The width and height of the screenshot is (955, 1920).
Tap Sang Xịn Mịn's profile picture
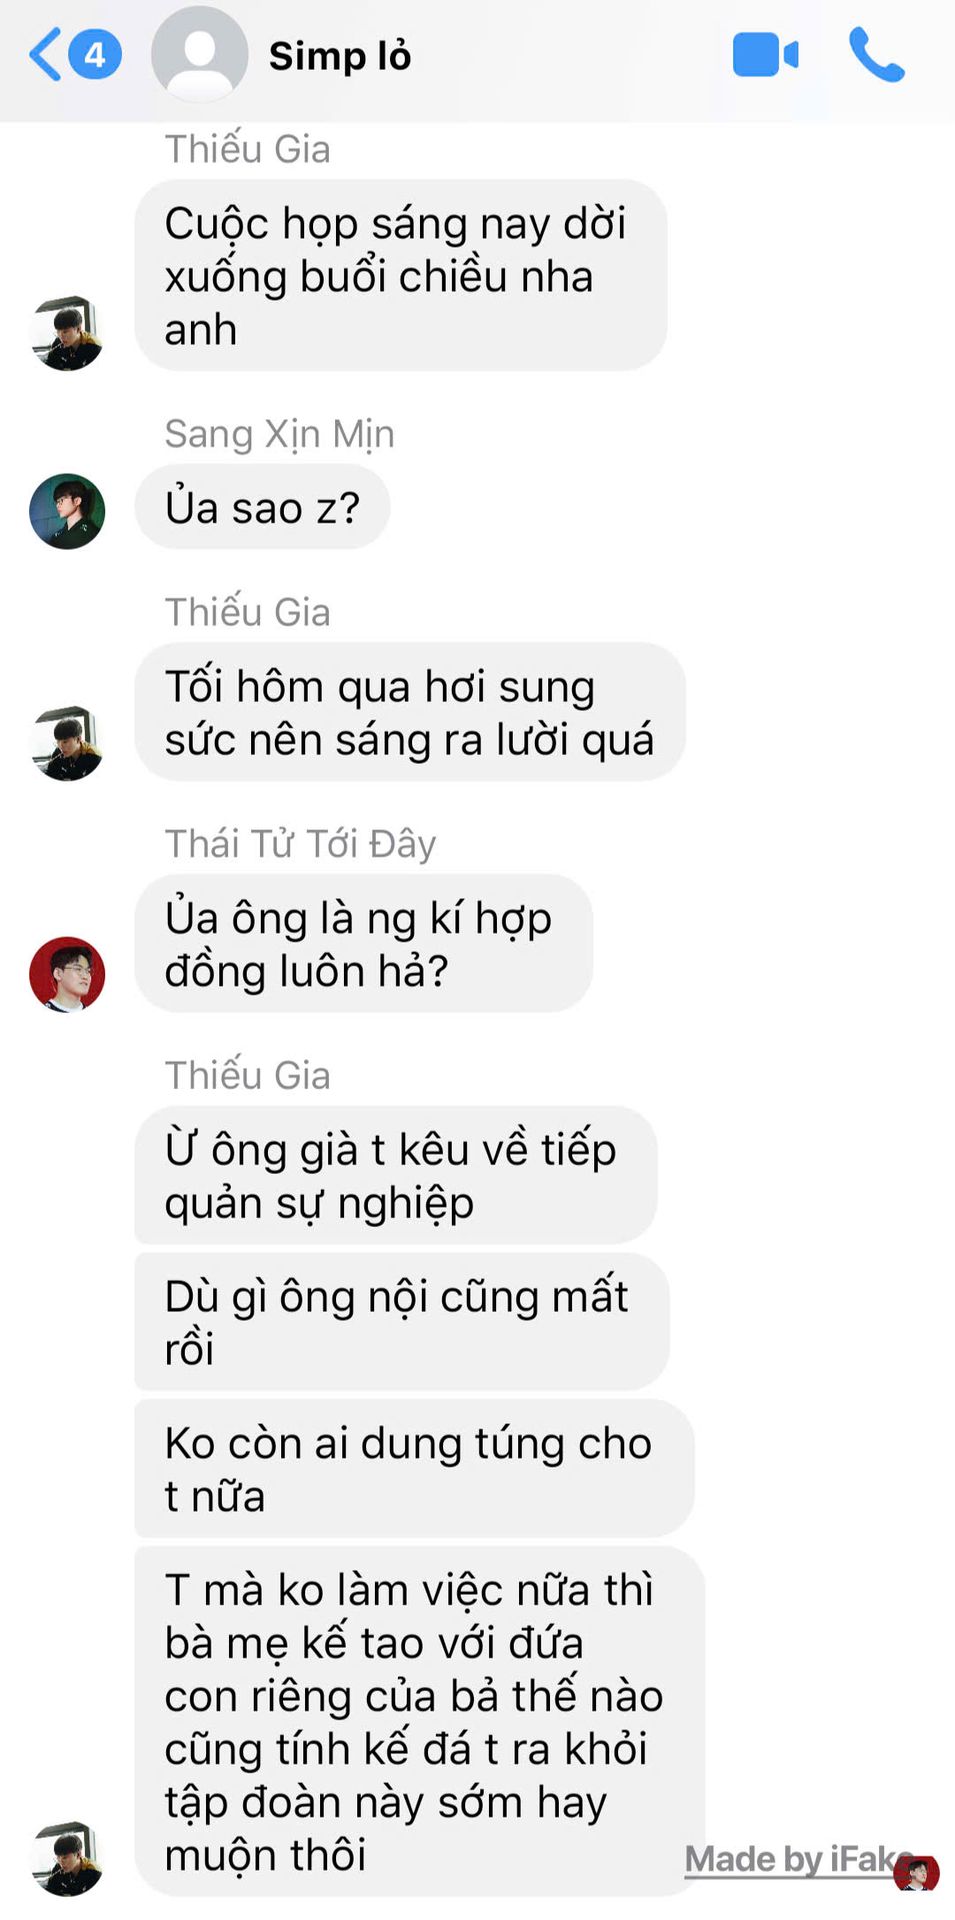pyautogui.click(x=67, y=511)
